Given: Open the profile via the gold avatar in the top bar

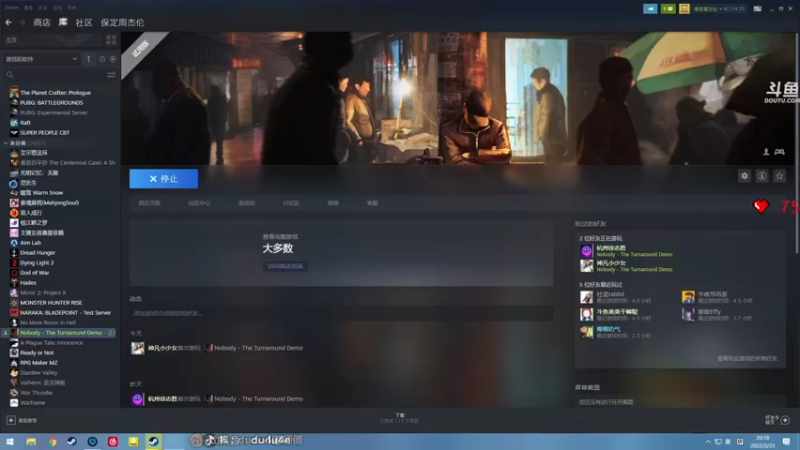Looking at the screenshot, I should (x=684, y=9).
